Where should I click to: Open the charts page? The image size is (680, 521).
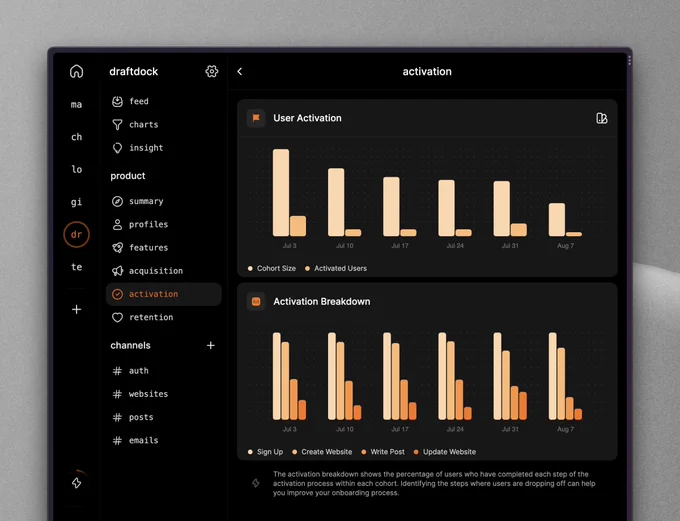pos(163,125)
